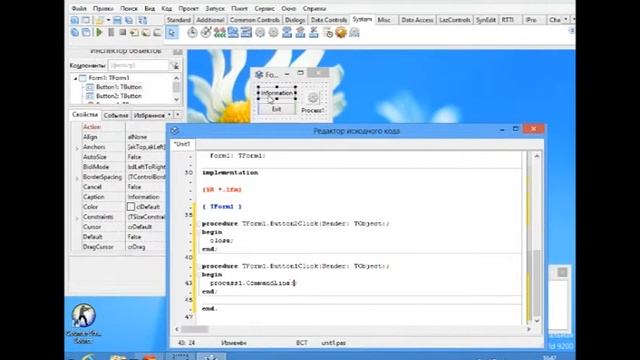Click the 'ВСТ' insert mode status entry
This screenshot has height=360, width=640.
tap(302, 343)
